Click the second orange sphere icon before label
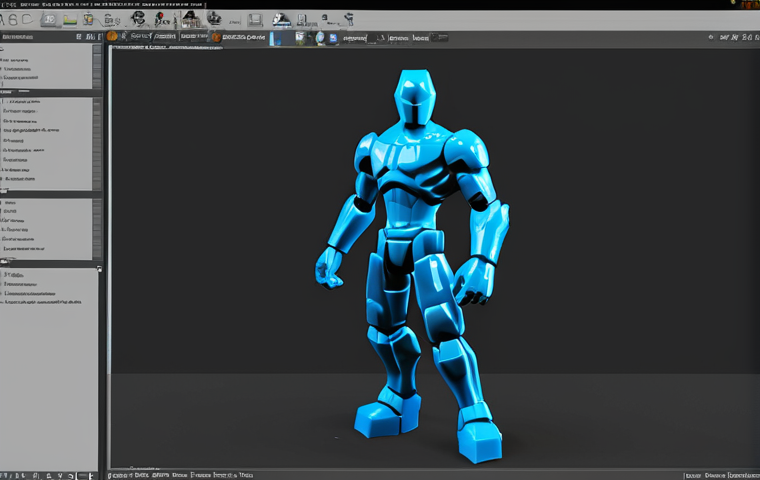Viewport: 760px width, 480px height. click(x=216, y=37)
